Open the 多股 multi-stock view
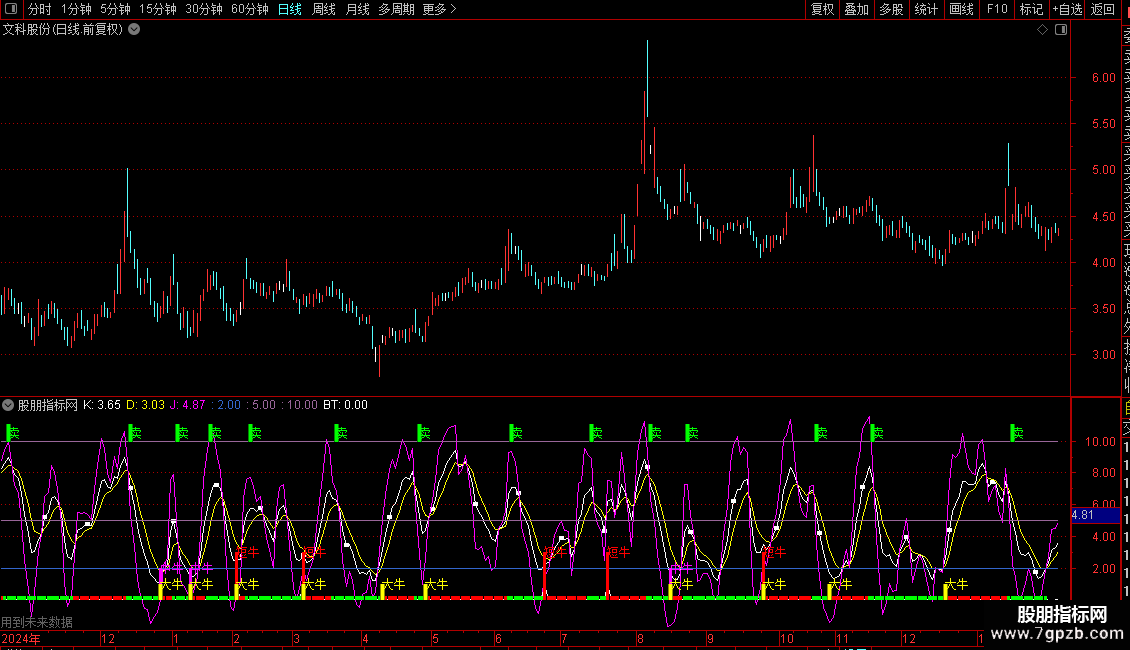This screenshot has width=1130, height=650. click(891, 9)
